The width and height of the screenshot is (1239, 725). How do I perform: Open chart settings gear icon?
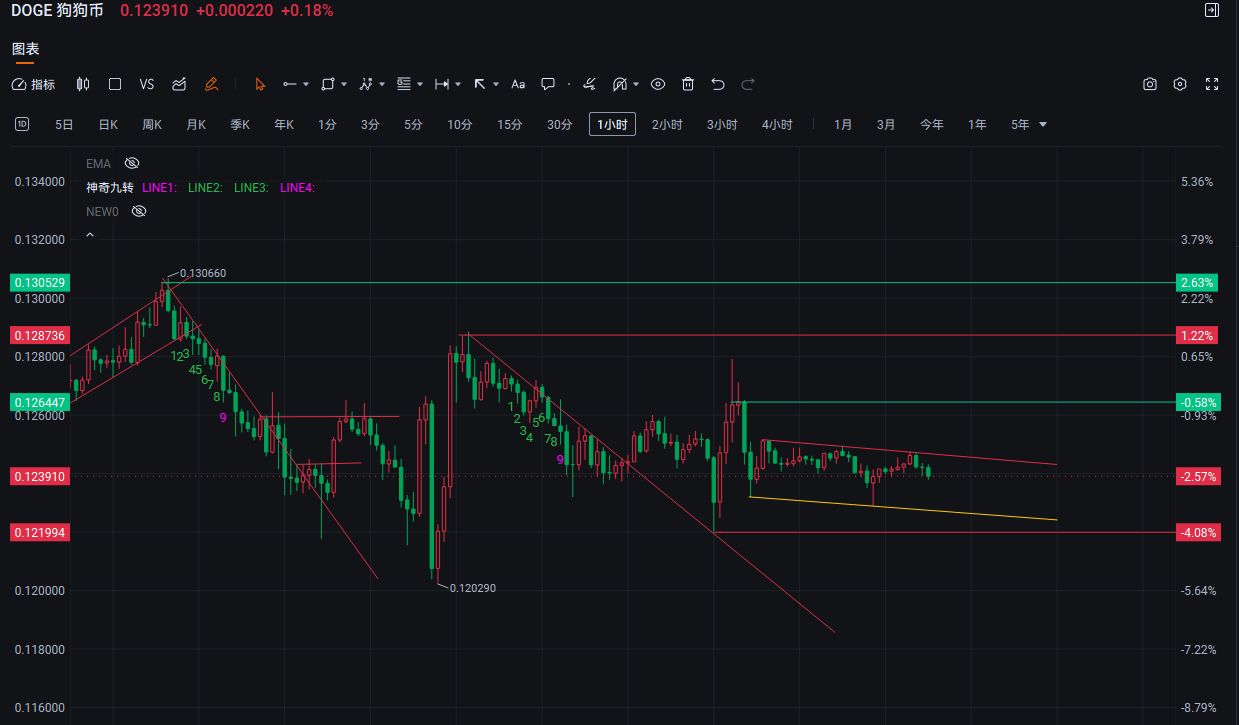[x=1180, y=85]
